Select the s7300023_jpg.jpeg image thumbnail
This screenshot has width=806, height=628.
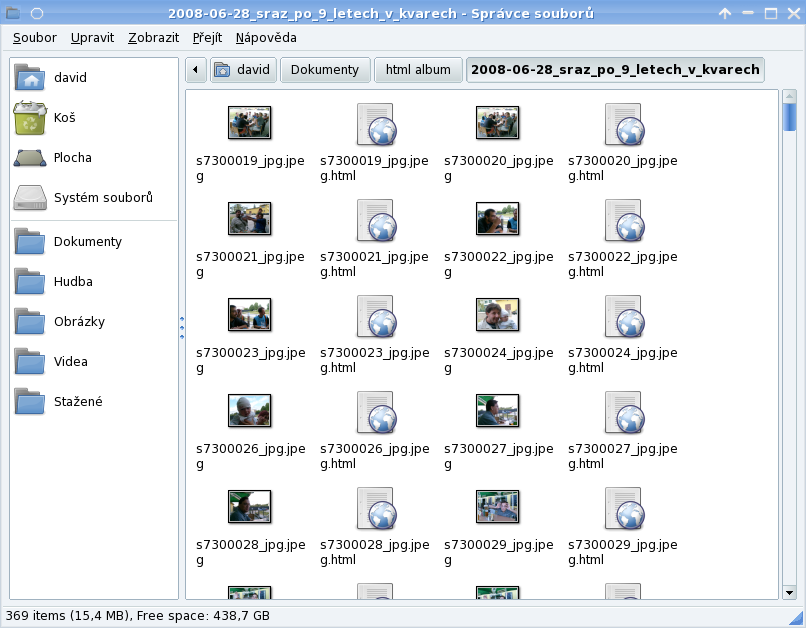pyautogui.click(x=249, y=315)
